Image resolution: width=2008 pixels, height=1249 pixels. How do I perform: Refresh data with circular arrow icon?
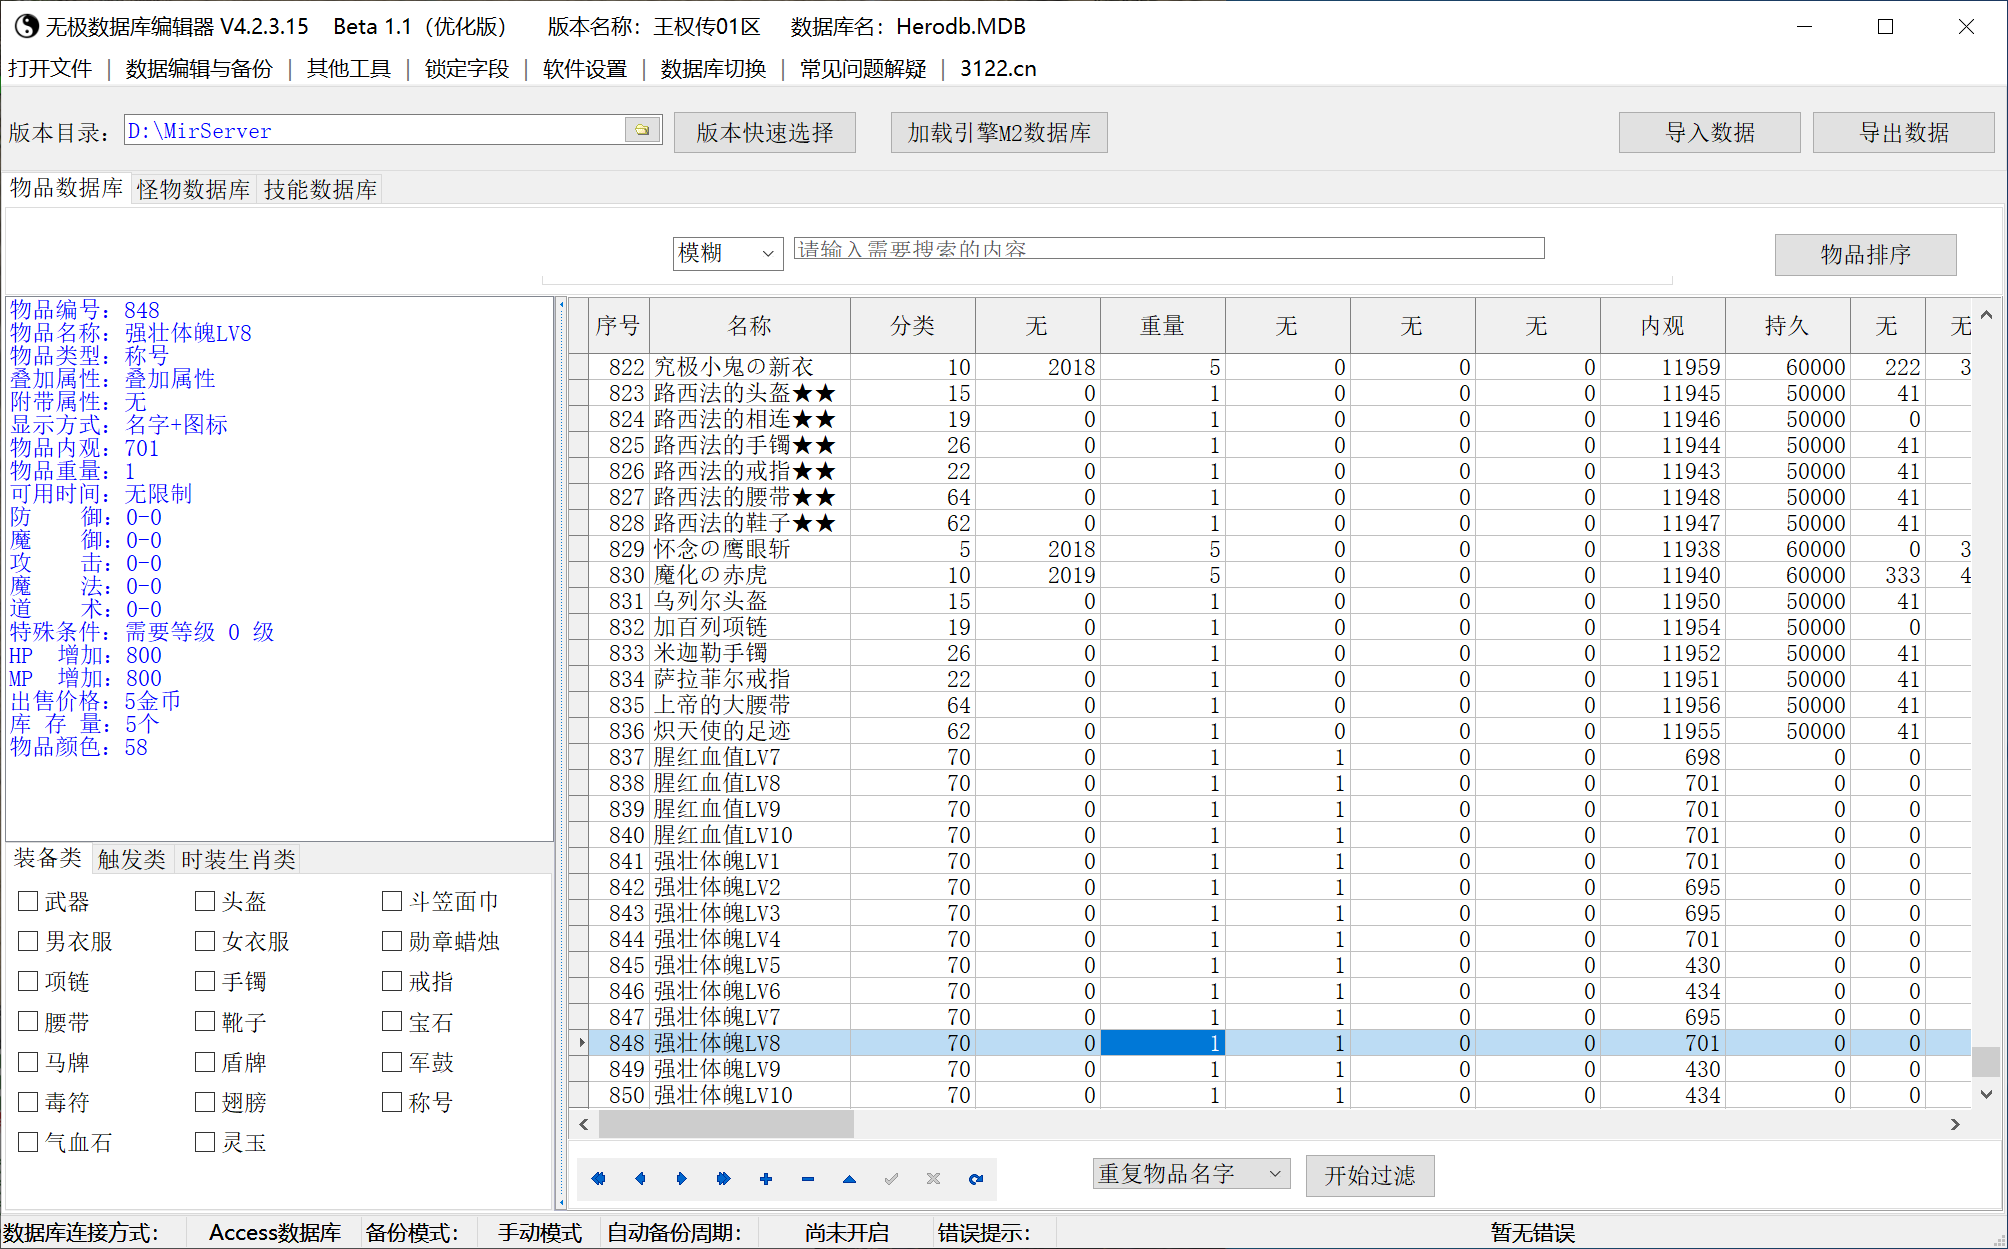pos(975,1179)
